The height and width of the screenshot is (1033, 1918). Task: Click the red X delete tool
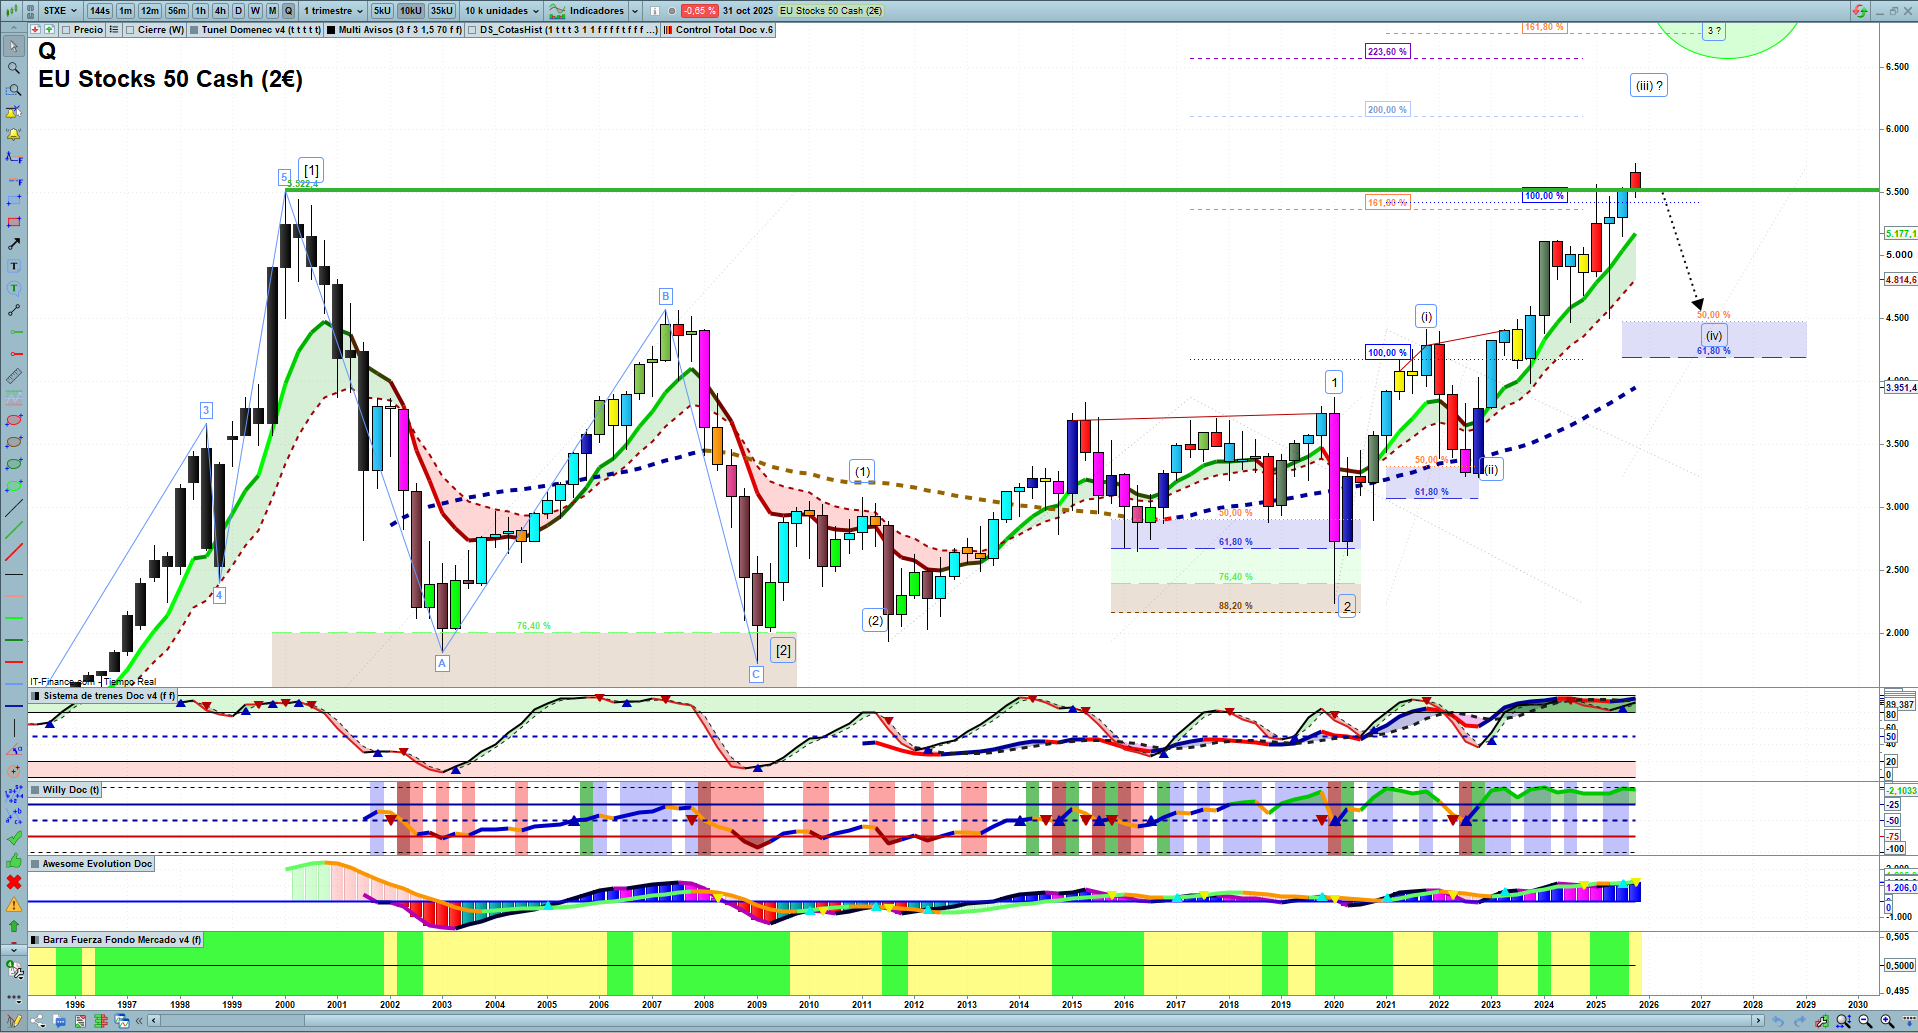tap(14, 882)
